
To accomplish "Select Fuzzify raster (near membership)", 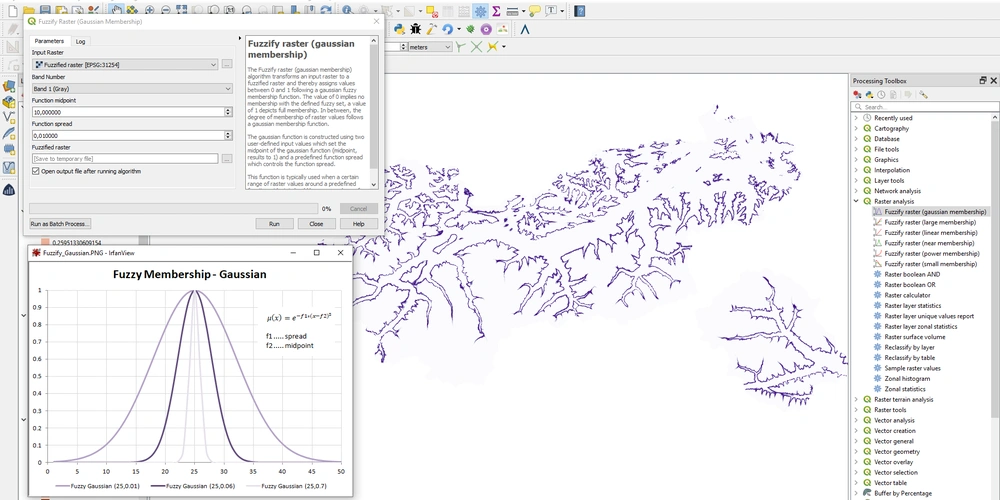I will (x=929, y=243).
